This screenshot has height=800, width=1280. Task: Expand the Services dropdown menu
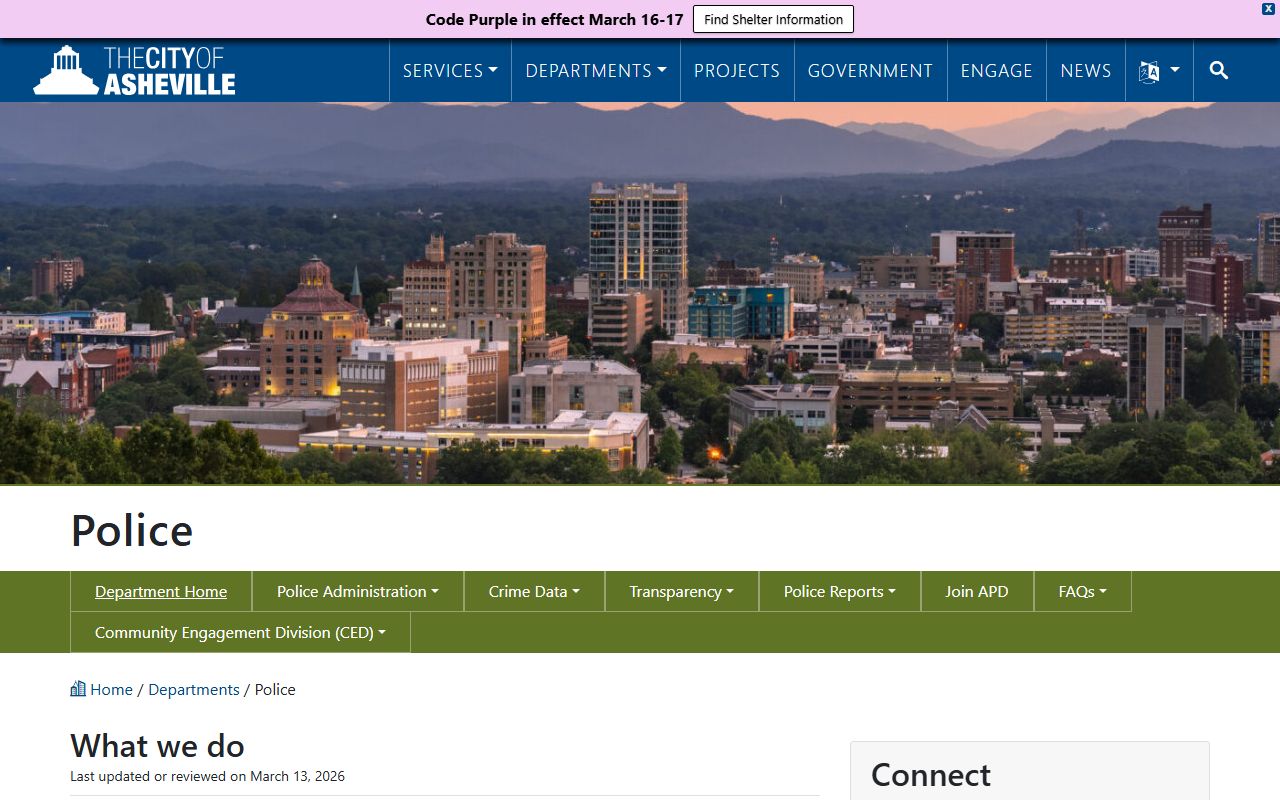click(450, 71)
